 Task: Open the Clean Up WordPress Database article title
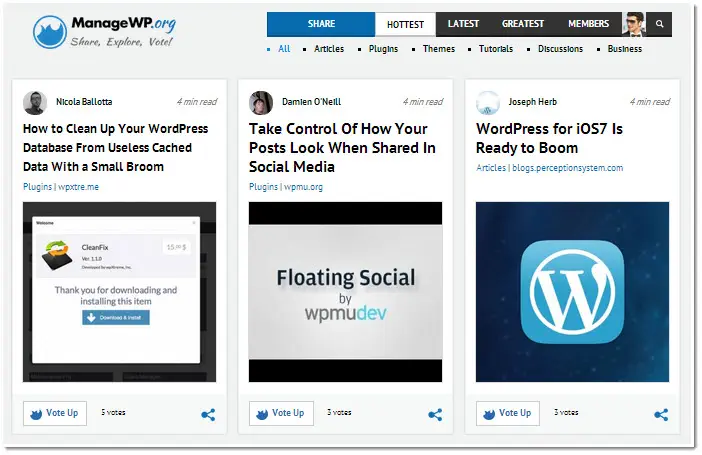(116, 148)
